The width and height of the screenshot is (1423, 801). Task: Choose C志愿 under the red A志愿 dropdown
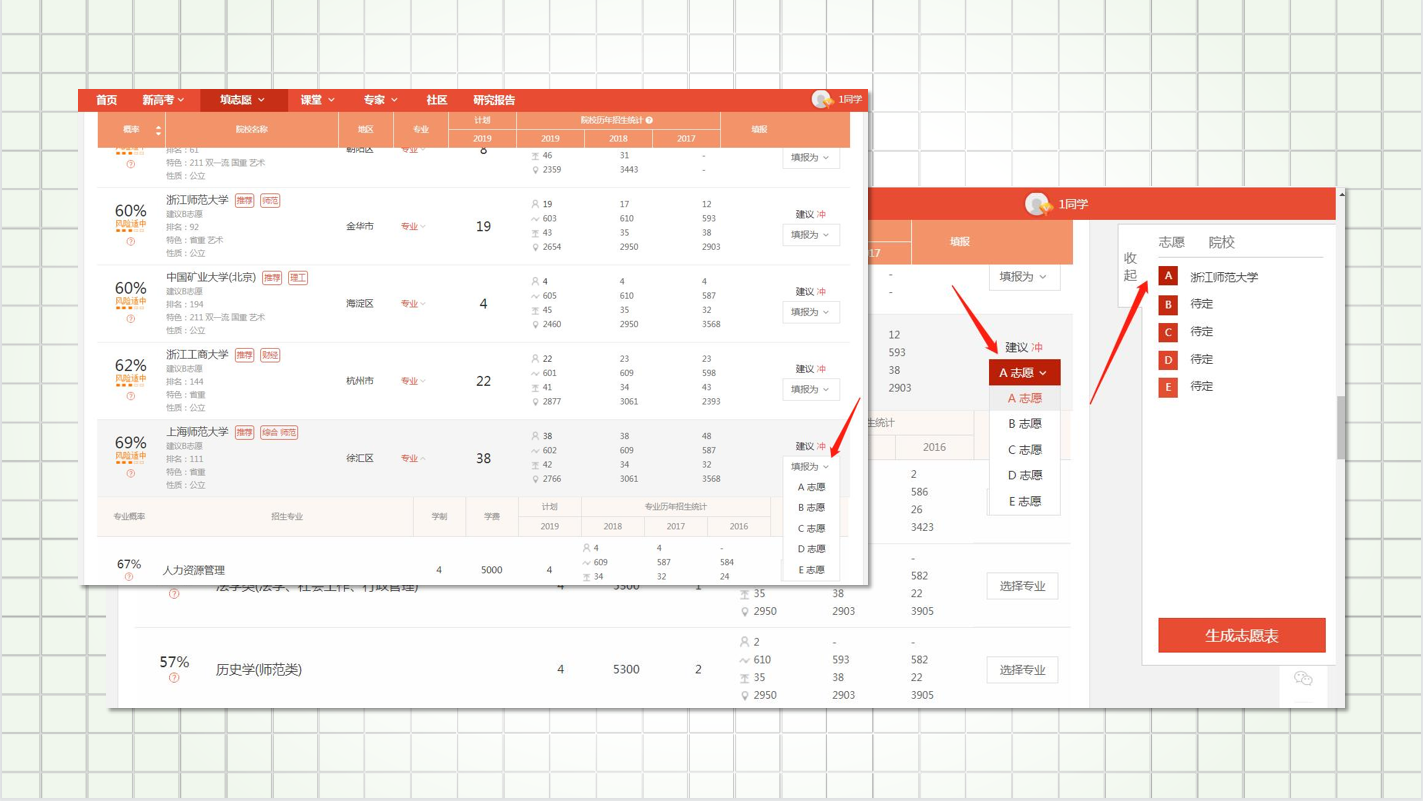[1024, 450]
